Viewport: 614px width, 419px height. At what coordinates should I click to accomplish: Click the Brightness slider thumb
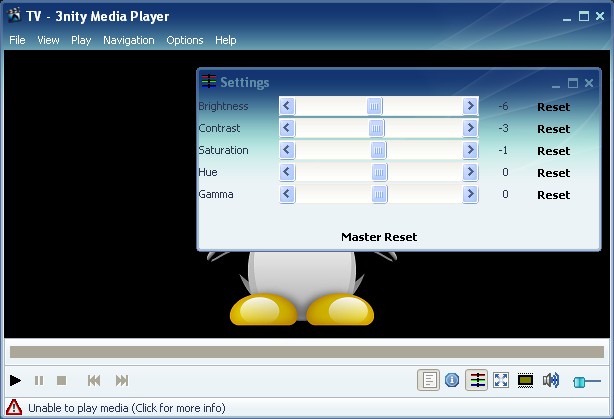click(x=374, y=106)
